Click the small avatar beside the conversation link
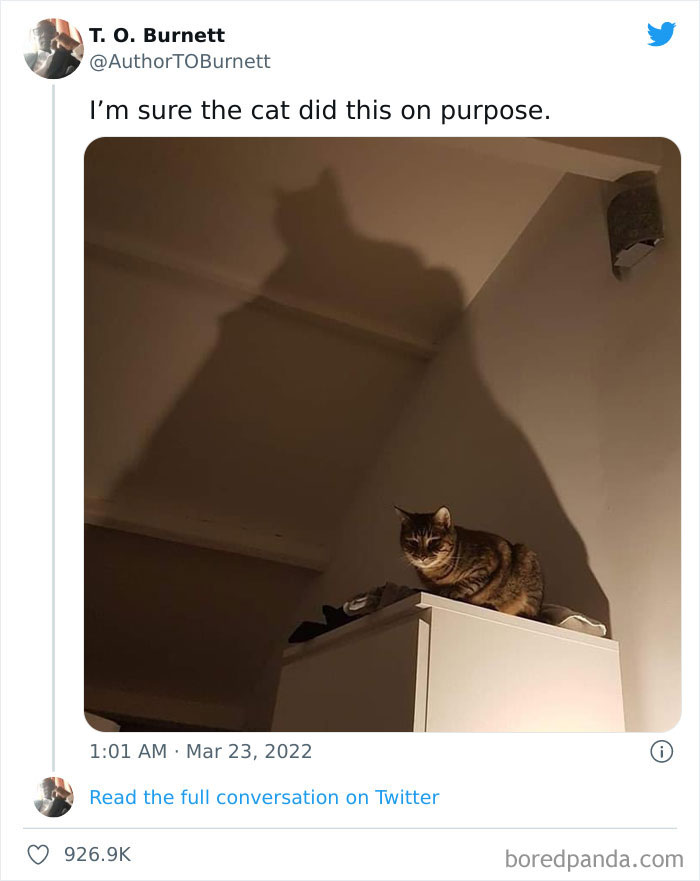The height and width of the screenshot is (881, 700). (x=56, y=797)
